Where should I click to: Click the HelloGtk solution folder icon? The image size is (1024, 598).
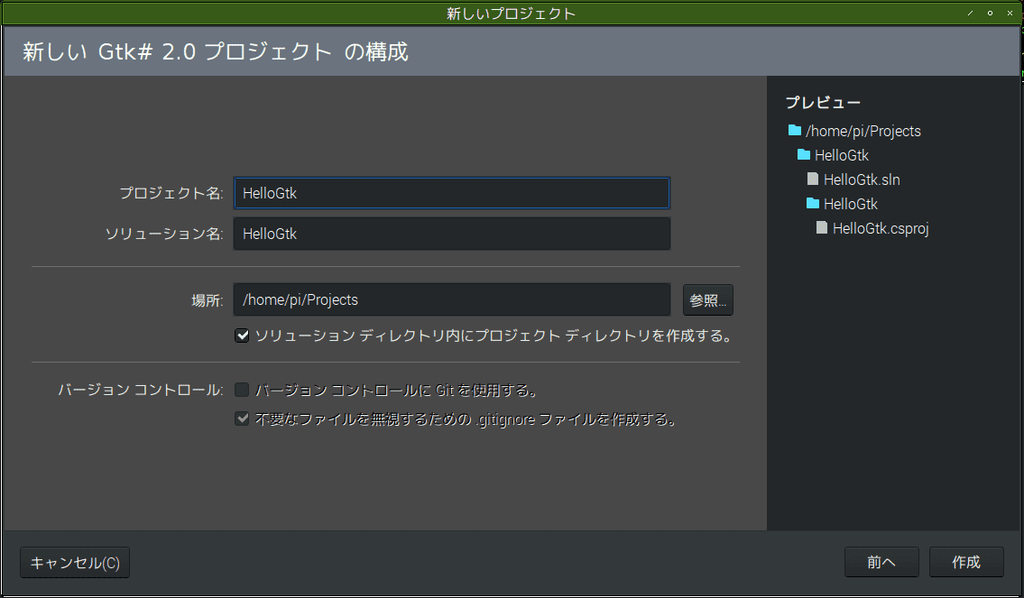(x=804, y=155)
